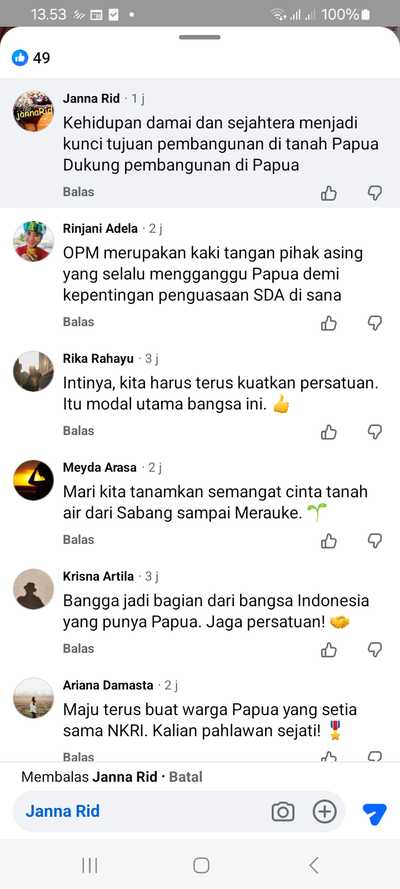Tap the sheet drag handle at top
The height and width of the screenshot is (889, 400).
point(200,37)
